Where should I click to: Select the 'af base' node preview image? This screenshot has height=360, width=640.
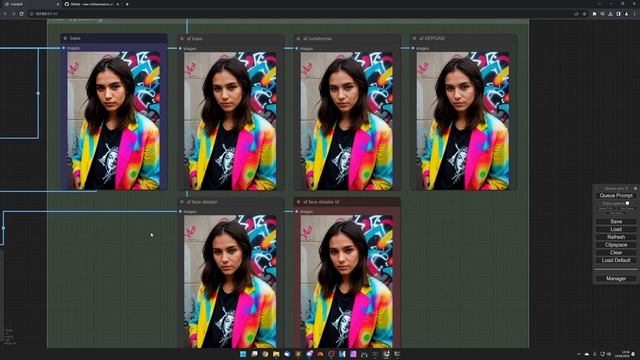click(x=230, y=121)
